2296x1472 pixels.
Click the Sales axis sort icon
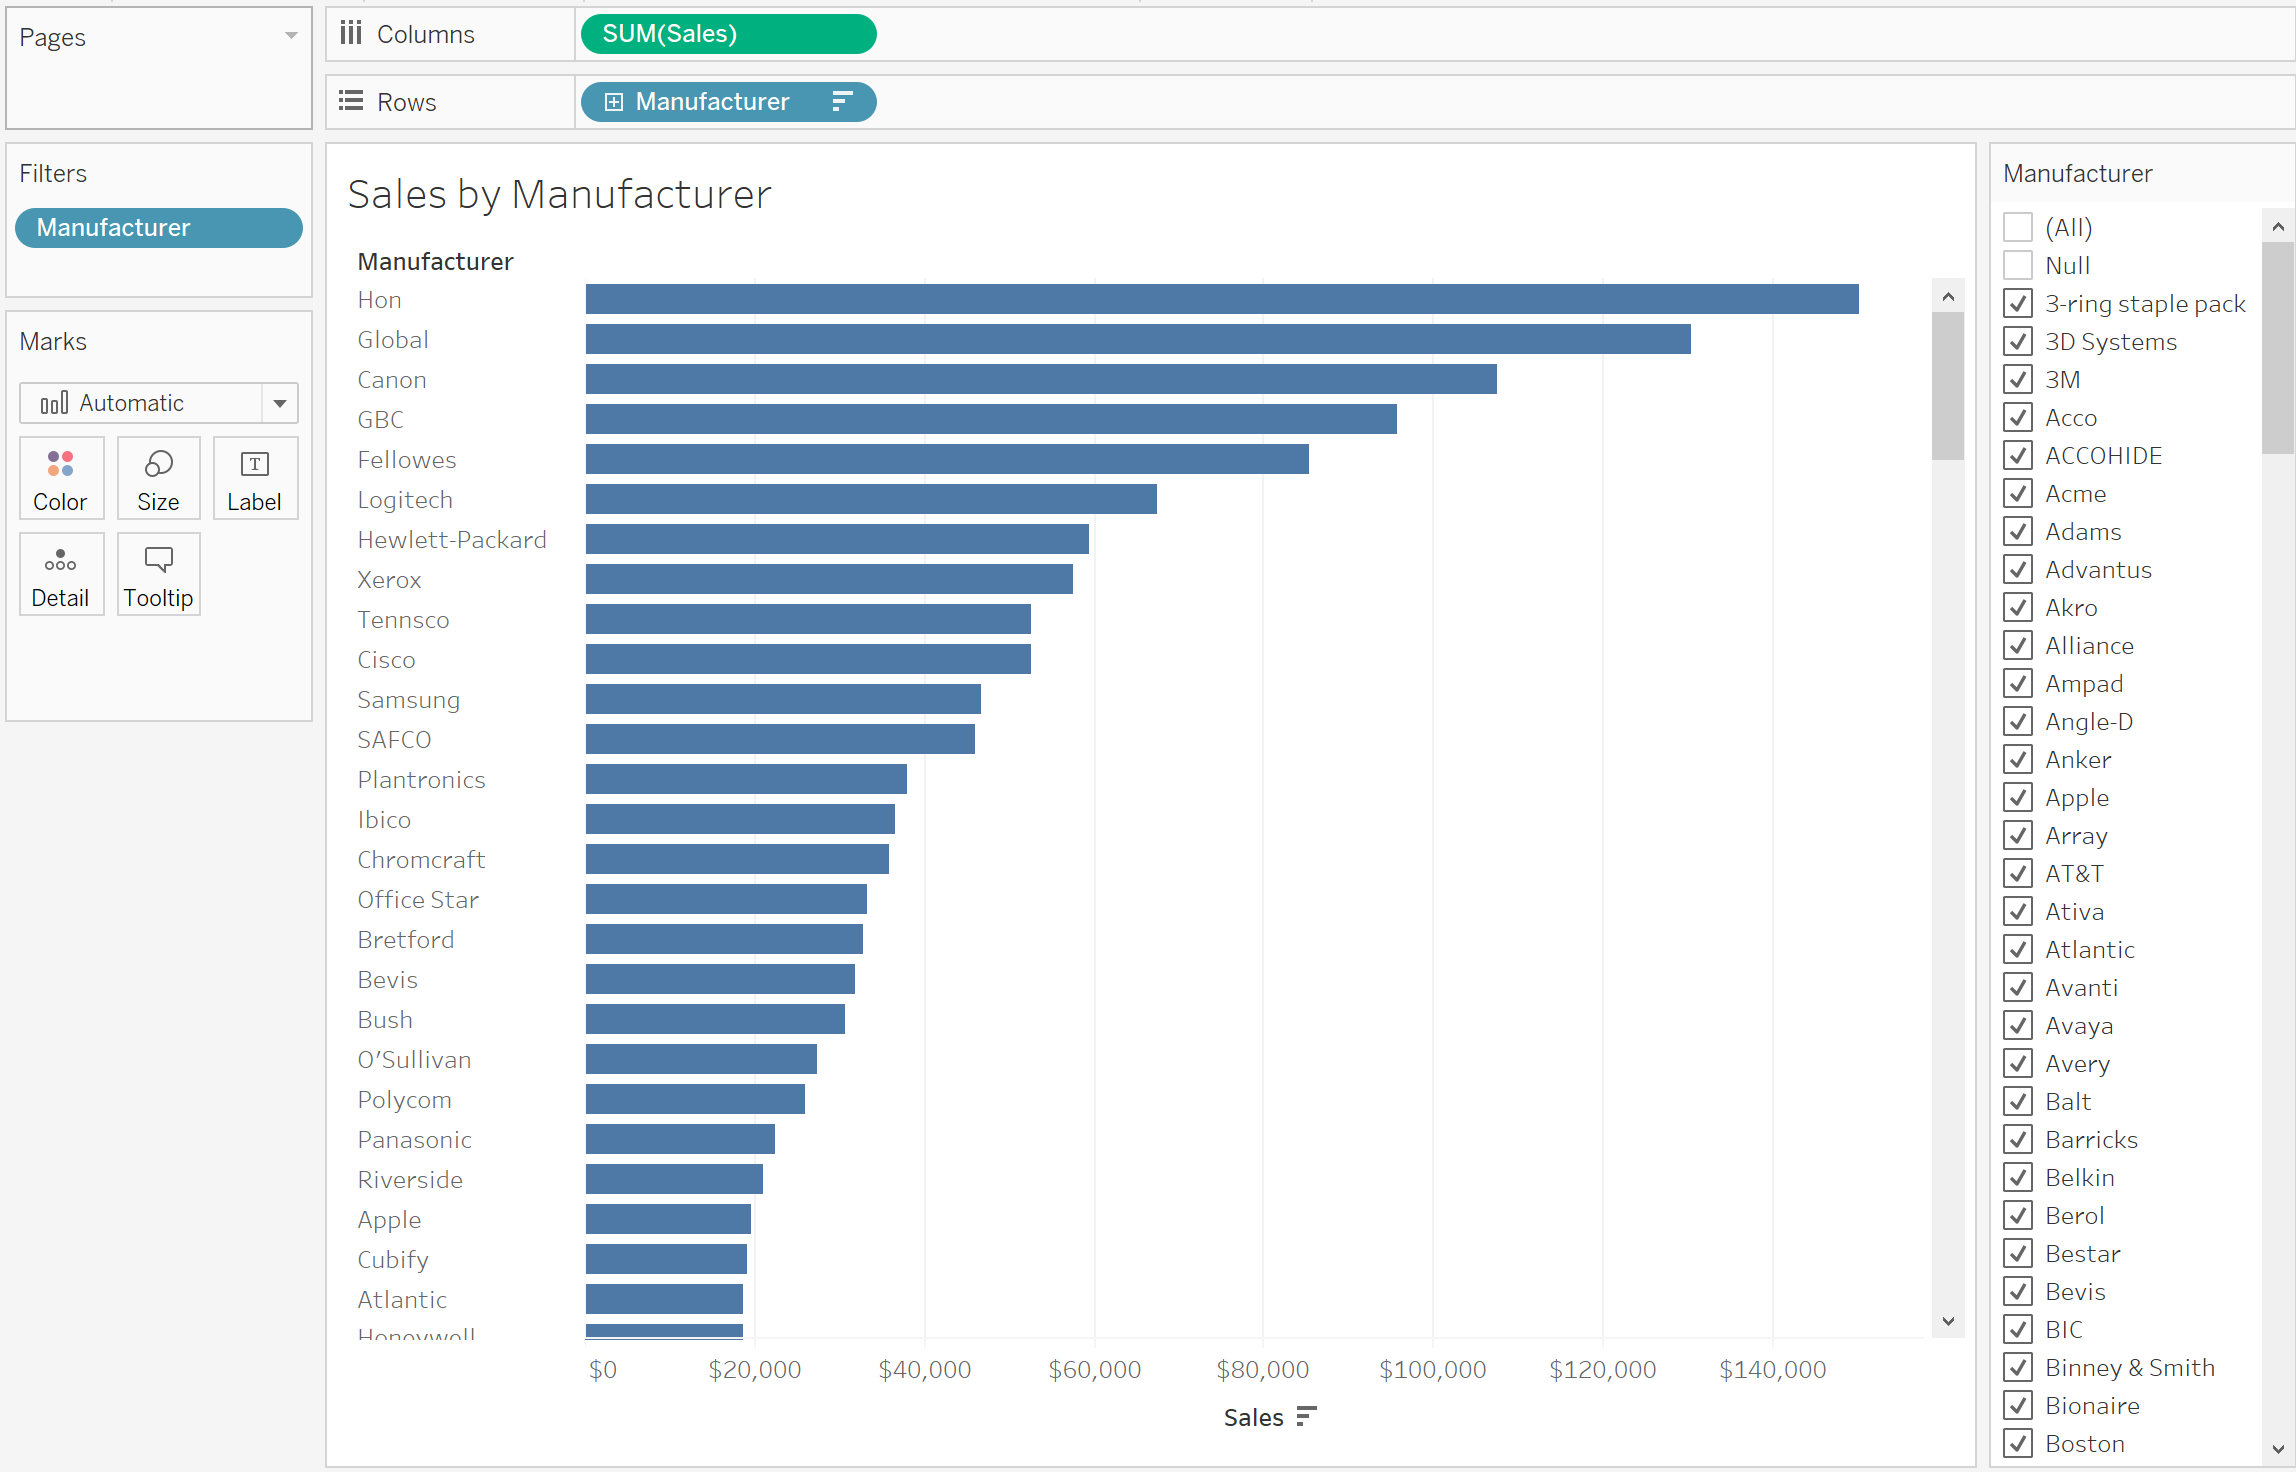click(x=1306, y=1417)
